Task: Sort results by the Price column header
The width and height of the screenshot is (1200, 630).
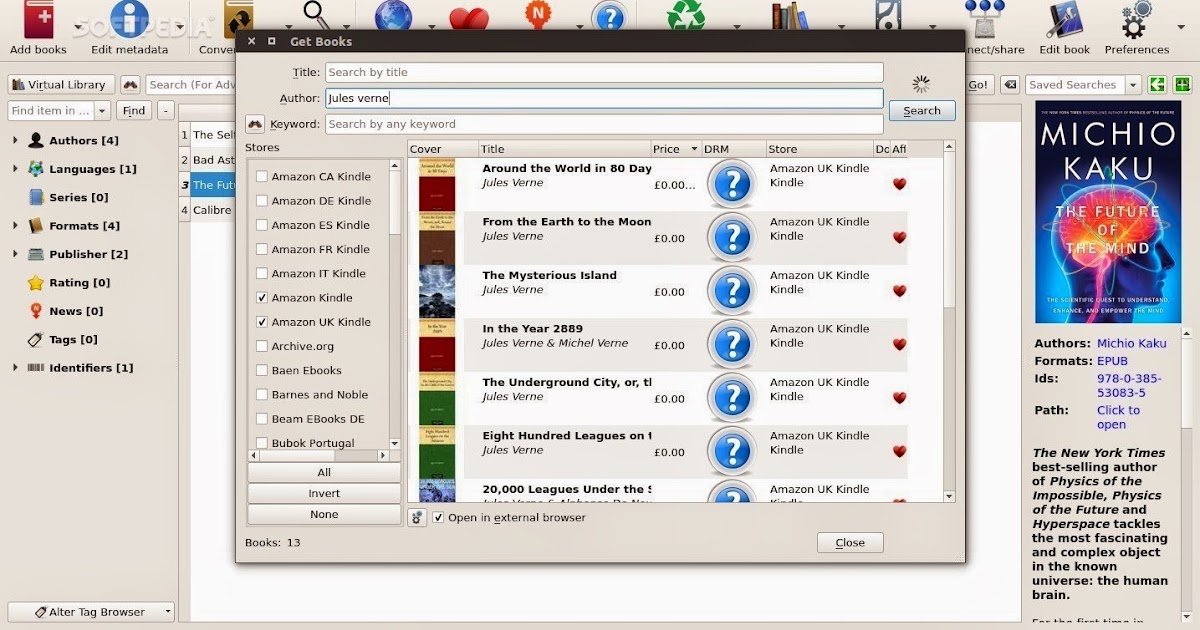Action: [x=677, y=149]
